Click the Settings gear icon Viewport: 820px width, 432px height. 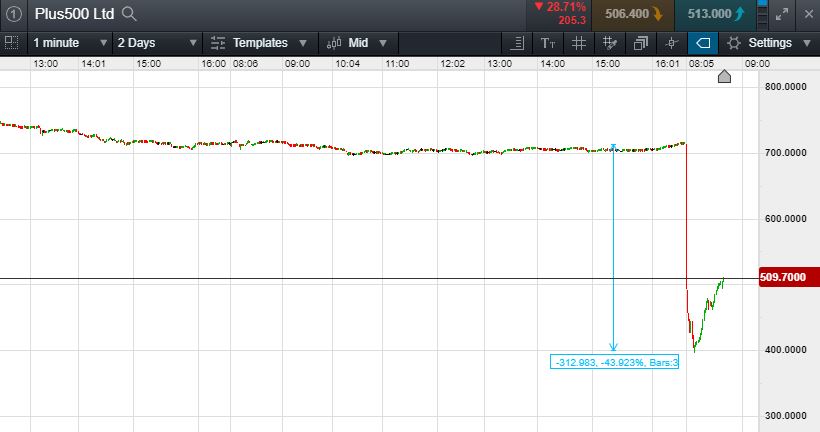coord(734,43)
